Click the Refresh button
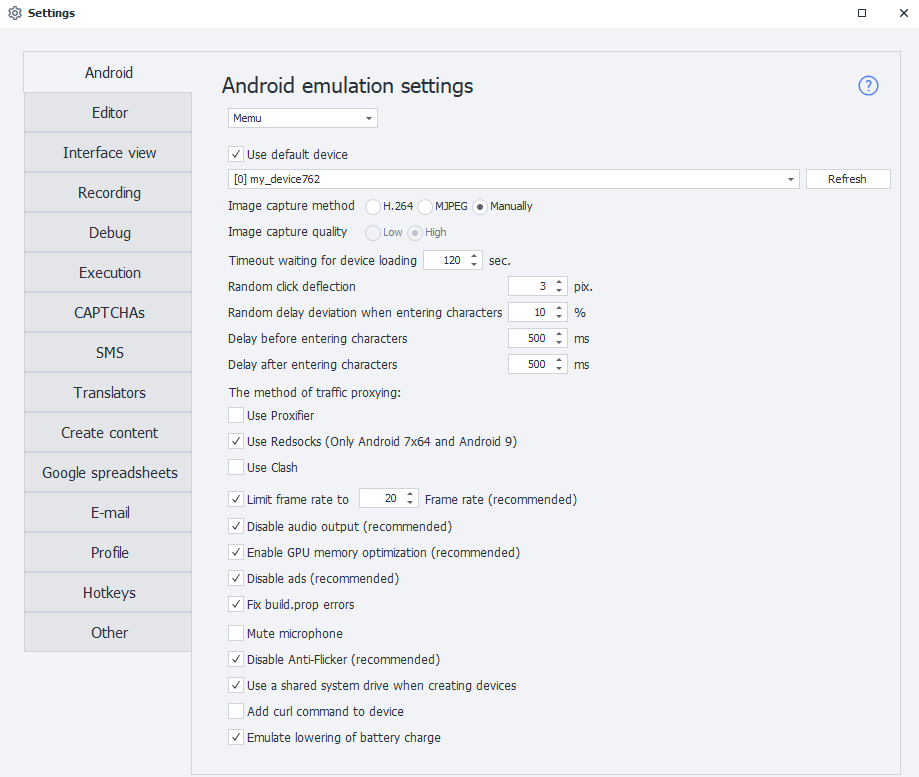The height and width of the screenshot is (777, 919). [847, 179]
